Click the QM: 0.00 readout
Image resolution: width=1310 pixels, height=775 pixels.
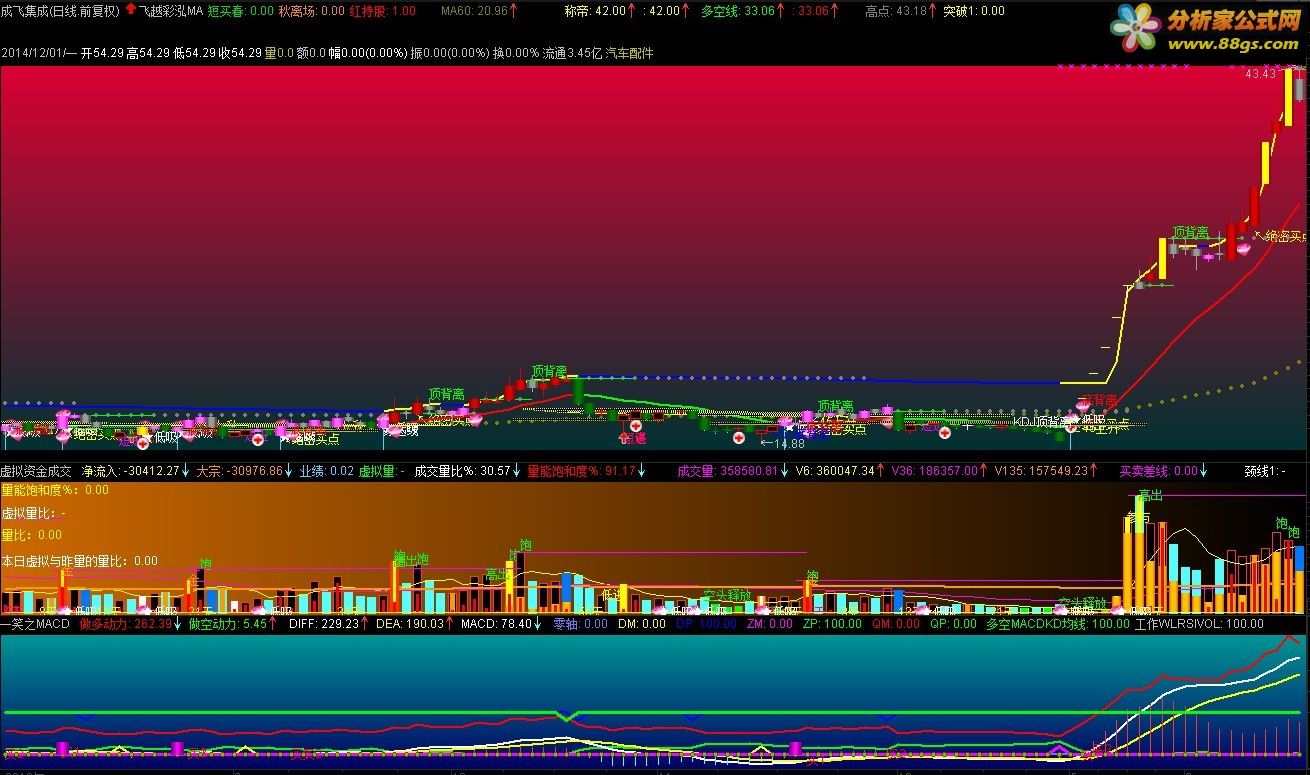895,624
